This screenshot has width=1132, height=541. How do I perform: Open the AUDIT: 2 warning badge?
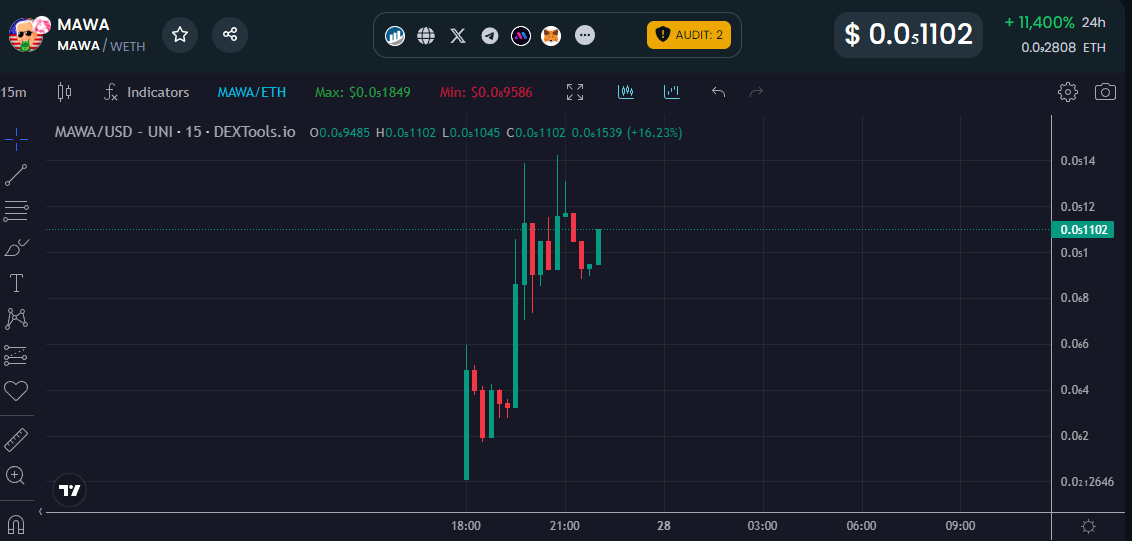[689, 35]
